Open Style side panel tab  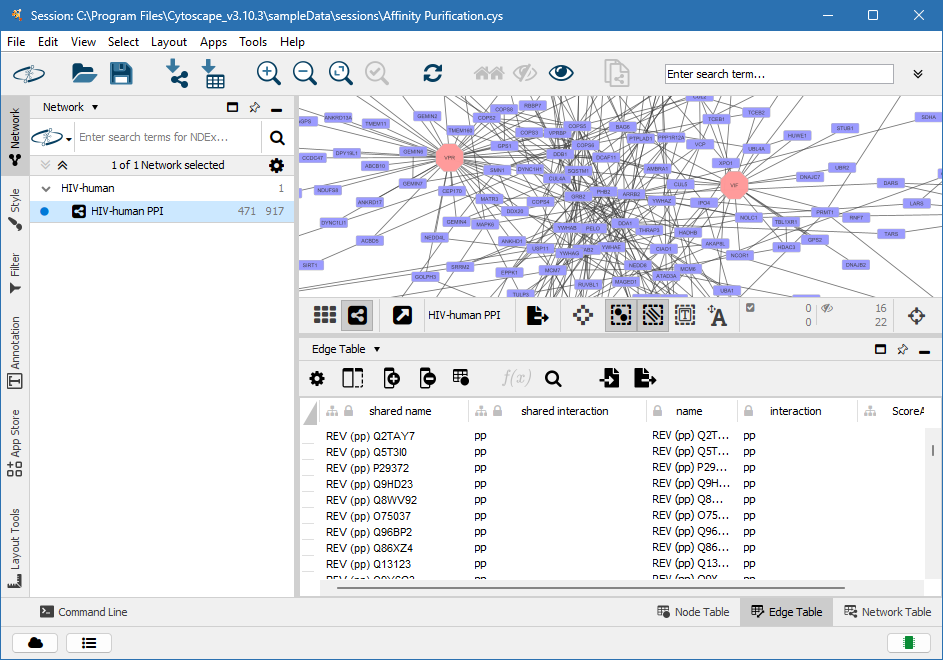[x=15, y=209]
